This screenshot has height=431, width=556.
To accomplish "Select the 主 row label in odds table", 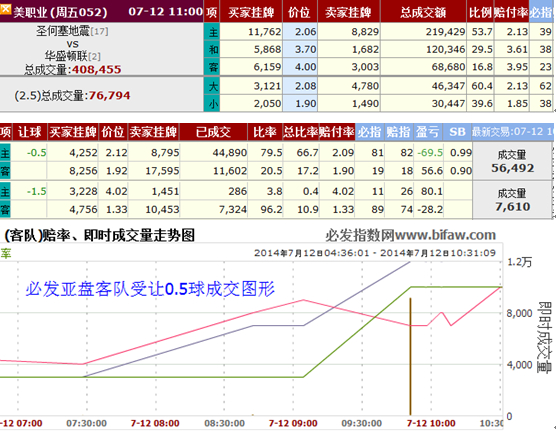I will tap(212, 32).
